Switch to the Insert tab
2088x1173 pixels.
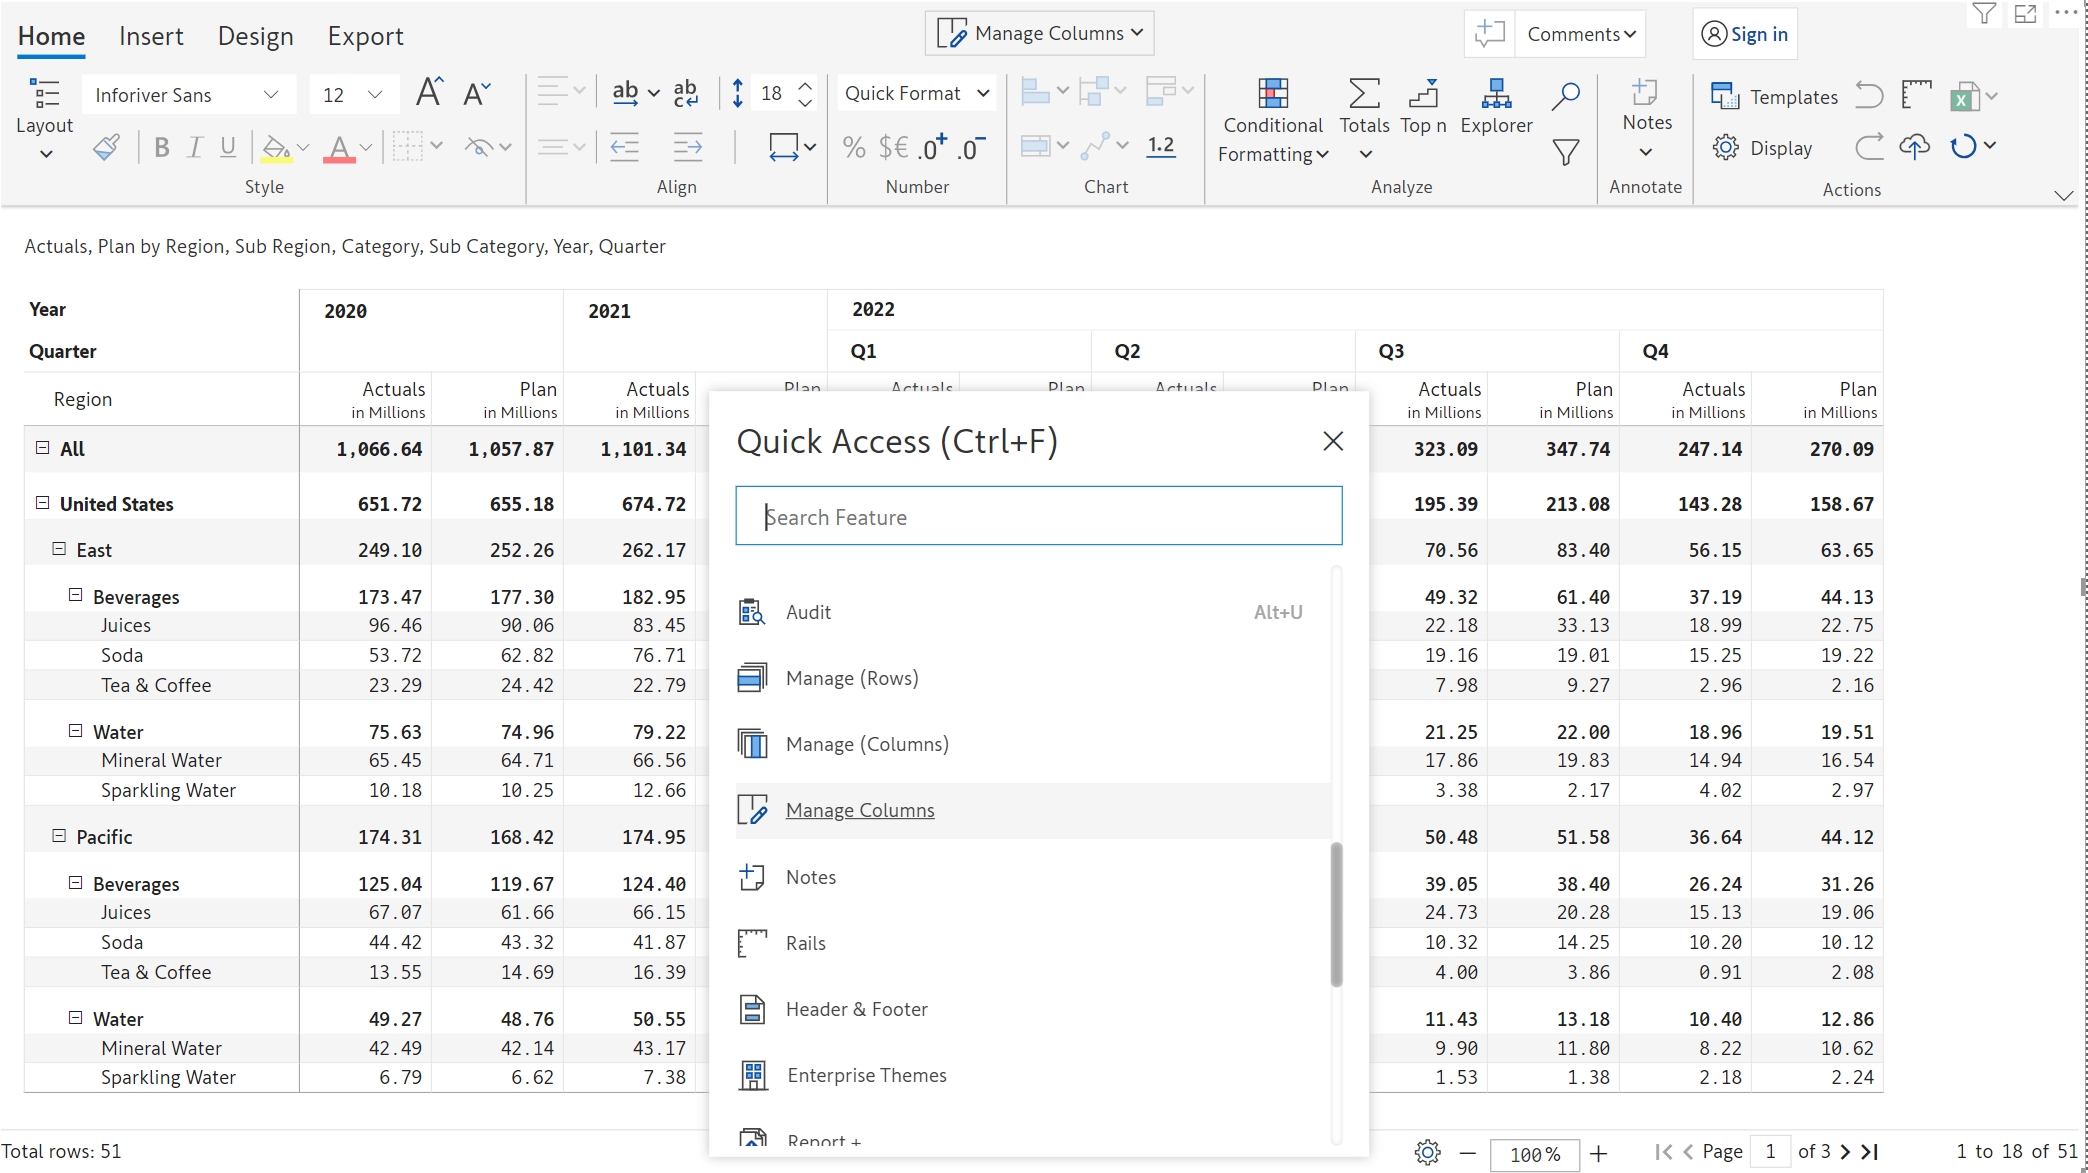(151, 36)
